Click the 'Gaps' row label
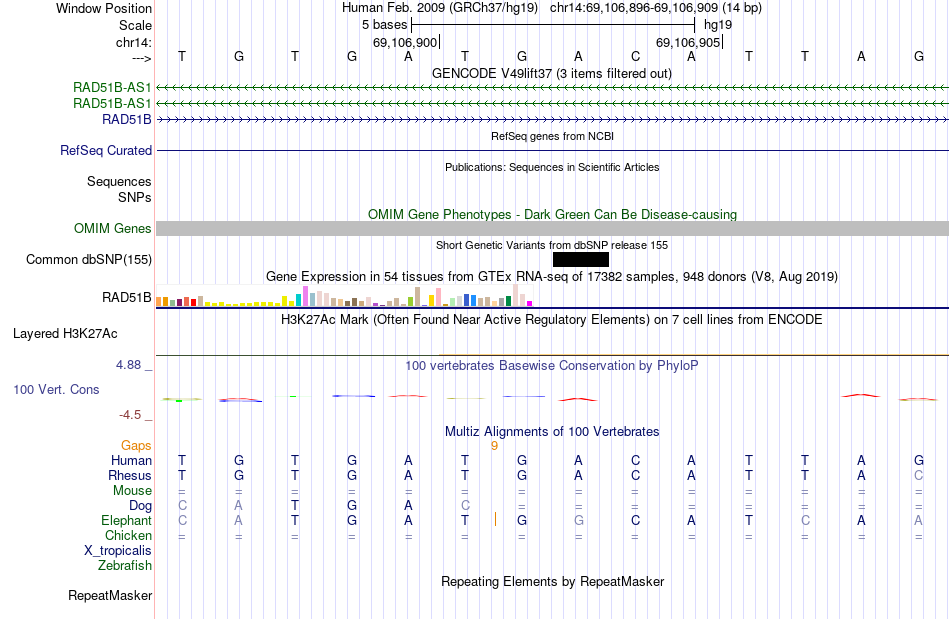The width and height of the screenshot is (950, 619). click(x=136, y=446)
